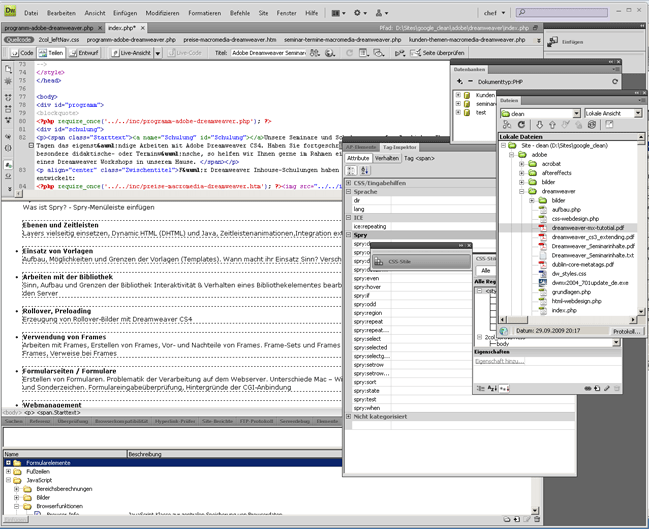Show Quellcode of main document
Image resolution: width=649 pixels, height=529 pixels.
coord(18,40)
